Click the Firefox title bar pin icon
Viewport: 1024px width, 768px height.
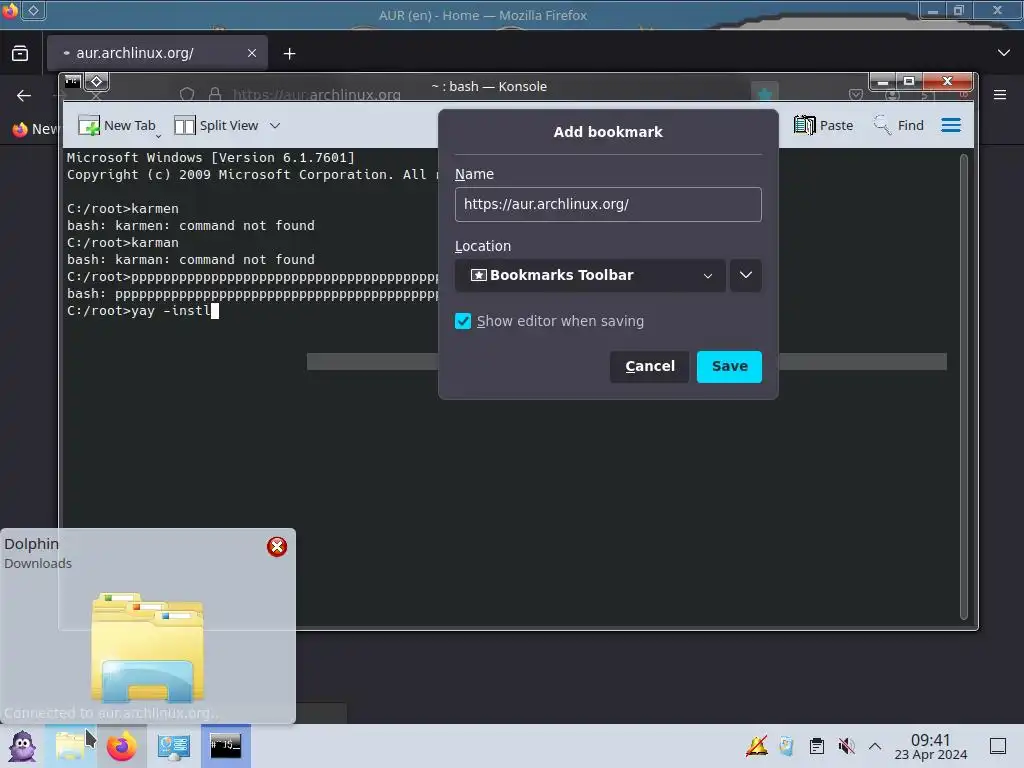tap(33, 10)
